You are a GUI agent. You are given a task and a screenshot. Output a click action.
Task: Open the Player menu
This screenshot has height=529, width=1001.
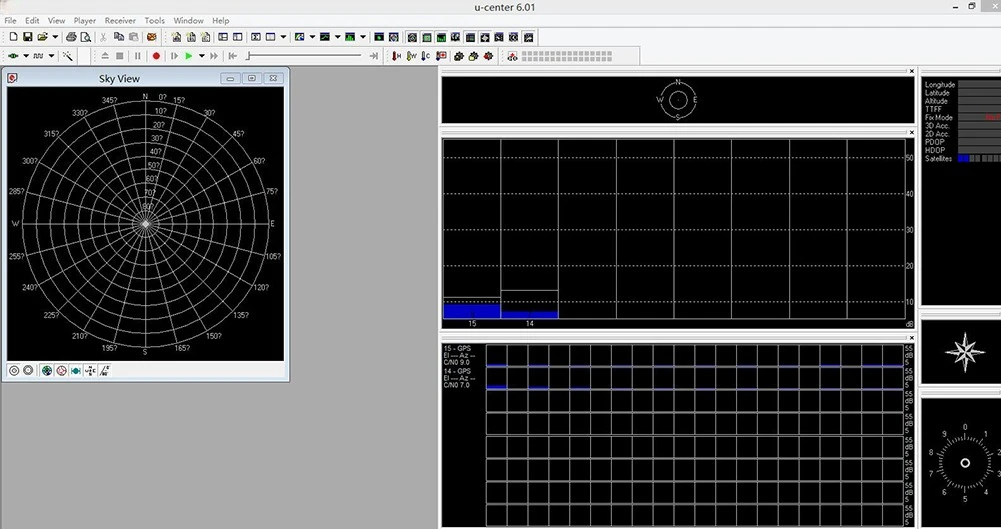pos(85,20)
